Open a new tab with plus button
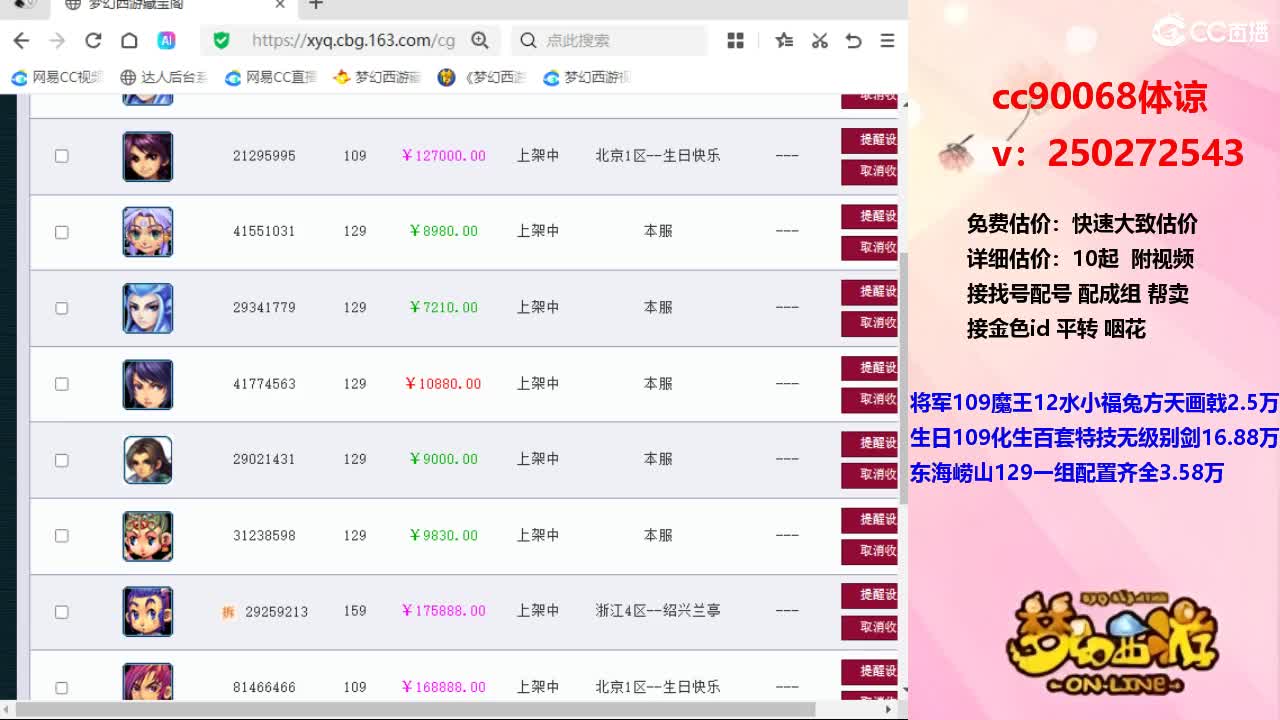The width and height of the screenshot is (1280, 720). click(316, 5)
